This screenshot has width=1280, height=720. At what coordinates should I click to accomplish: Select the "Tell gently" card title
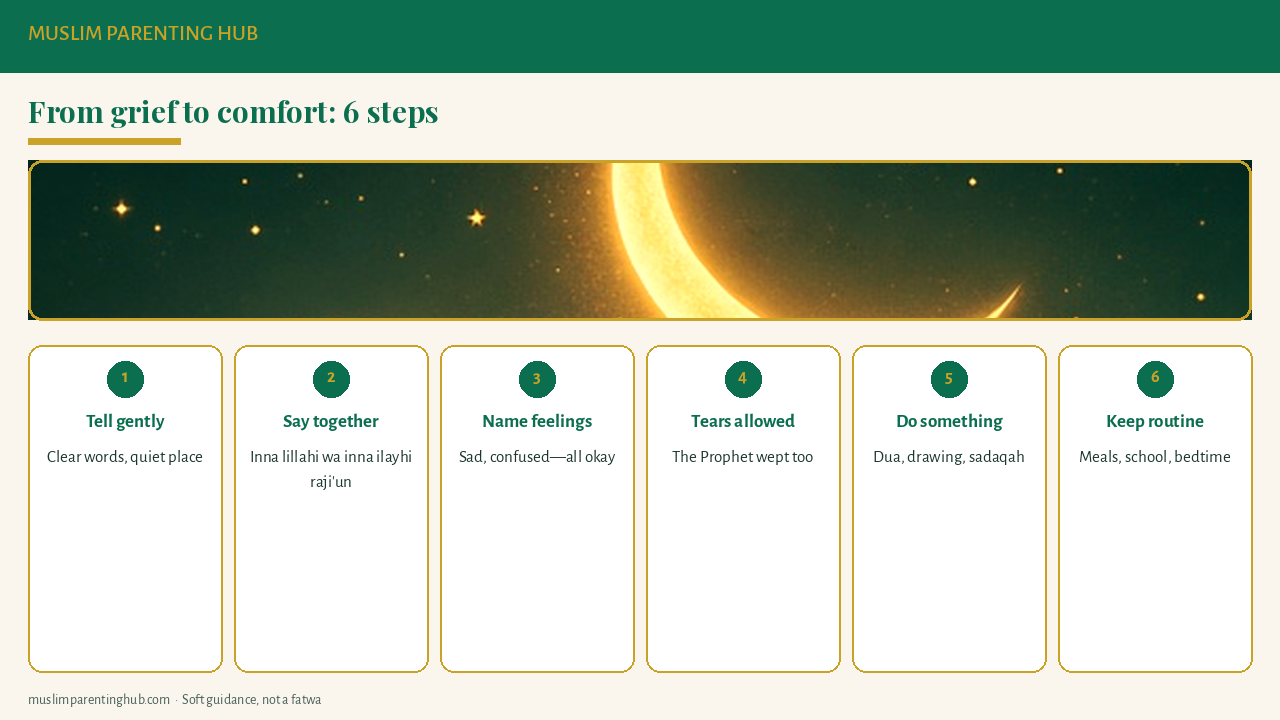(x=125, y=421)
